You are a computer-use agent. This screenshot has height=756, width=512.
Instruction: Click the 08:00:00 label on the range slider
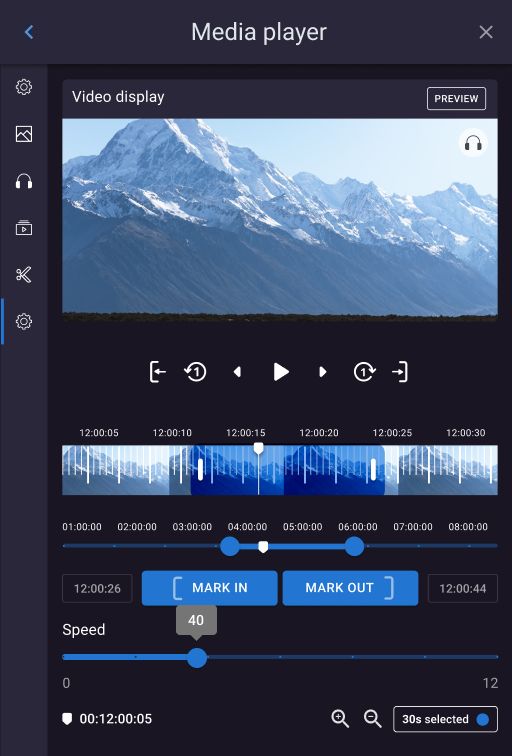pyautogui.click(x=468, y=526)
